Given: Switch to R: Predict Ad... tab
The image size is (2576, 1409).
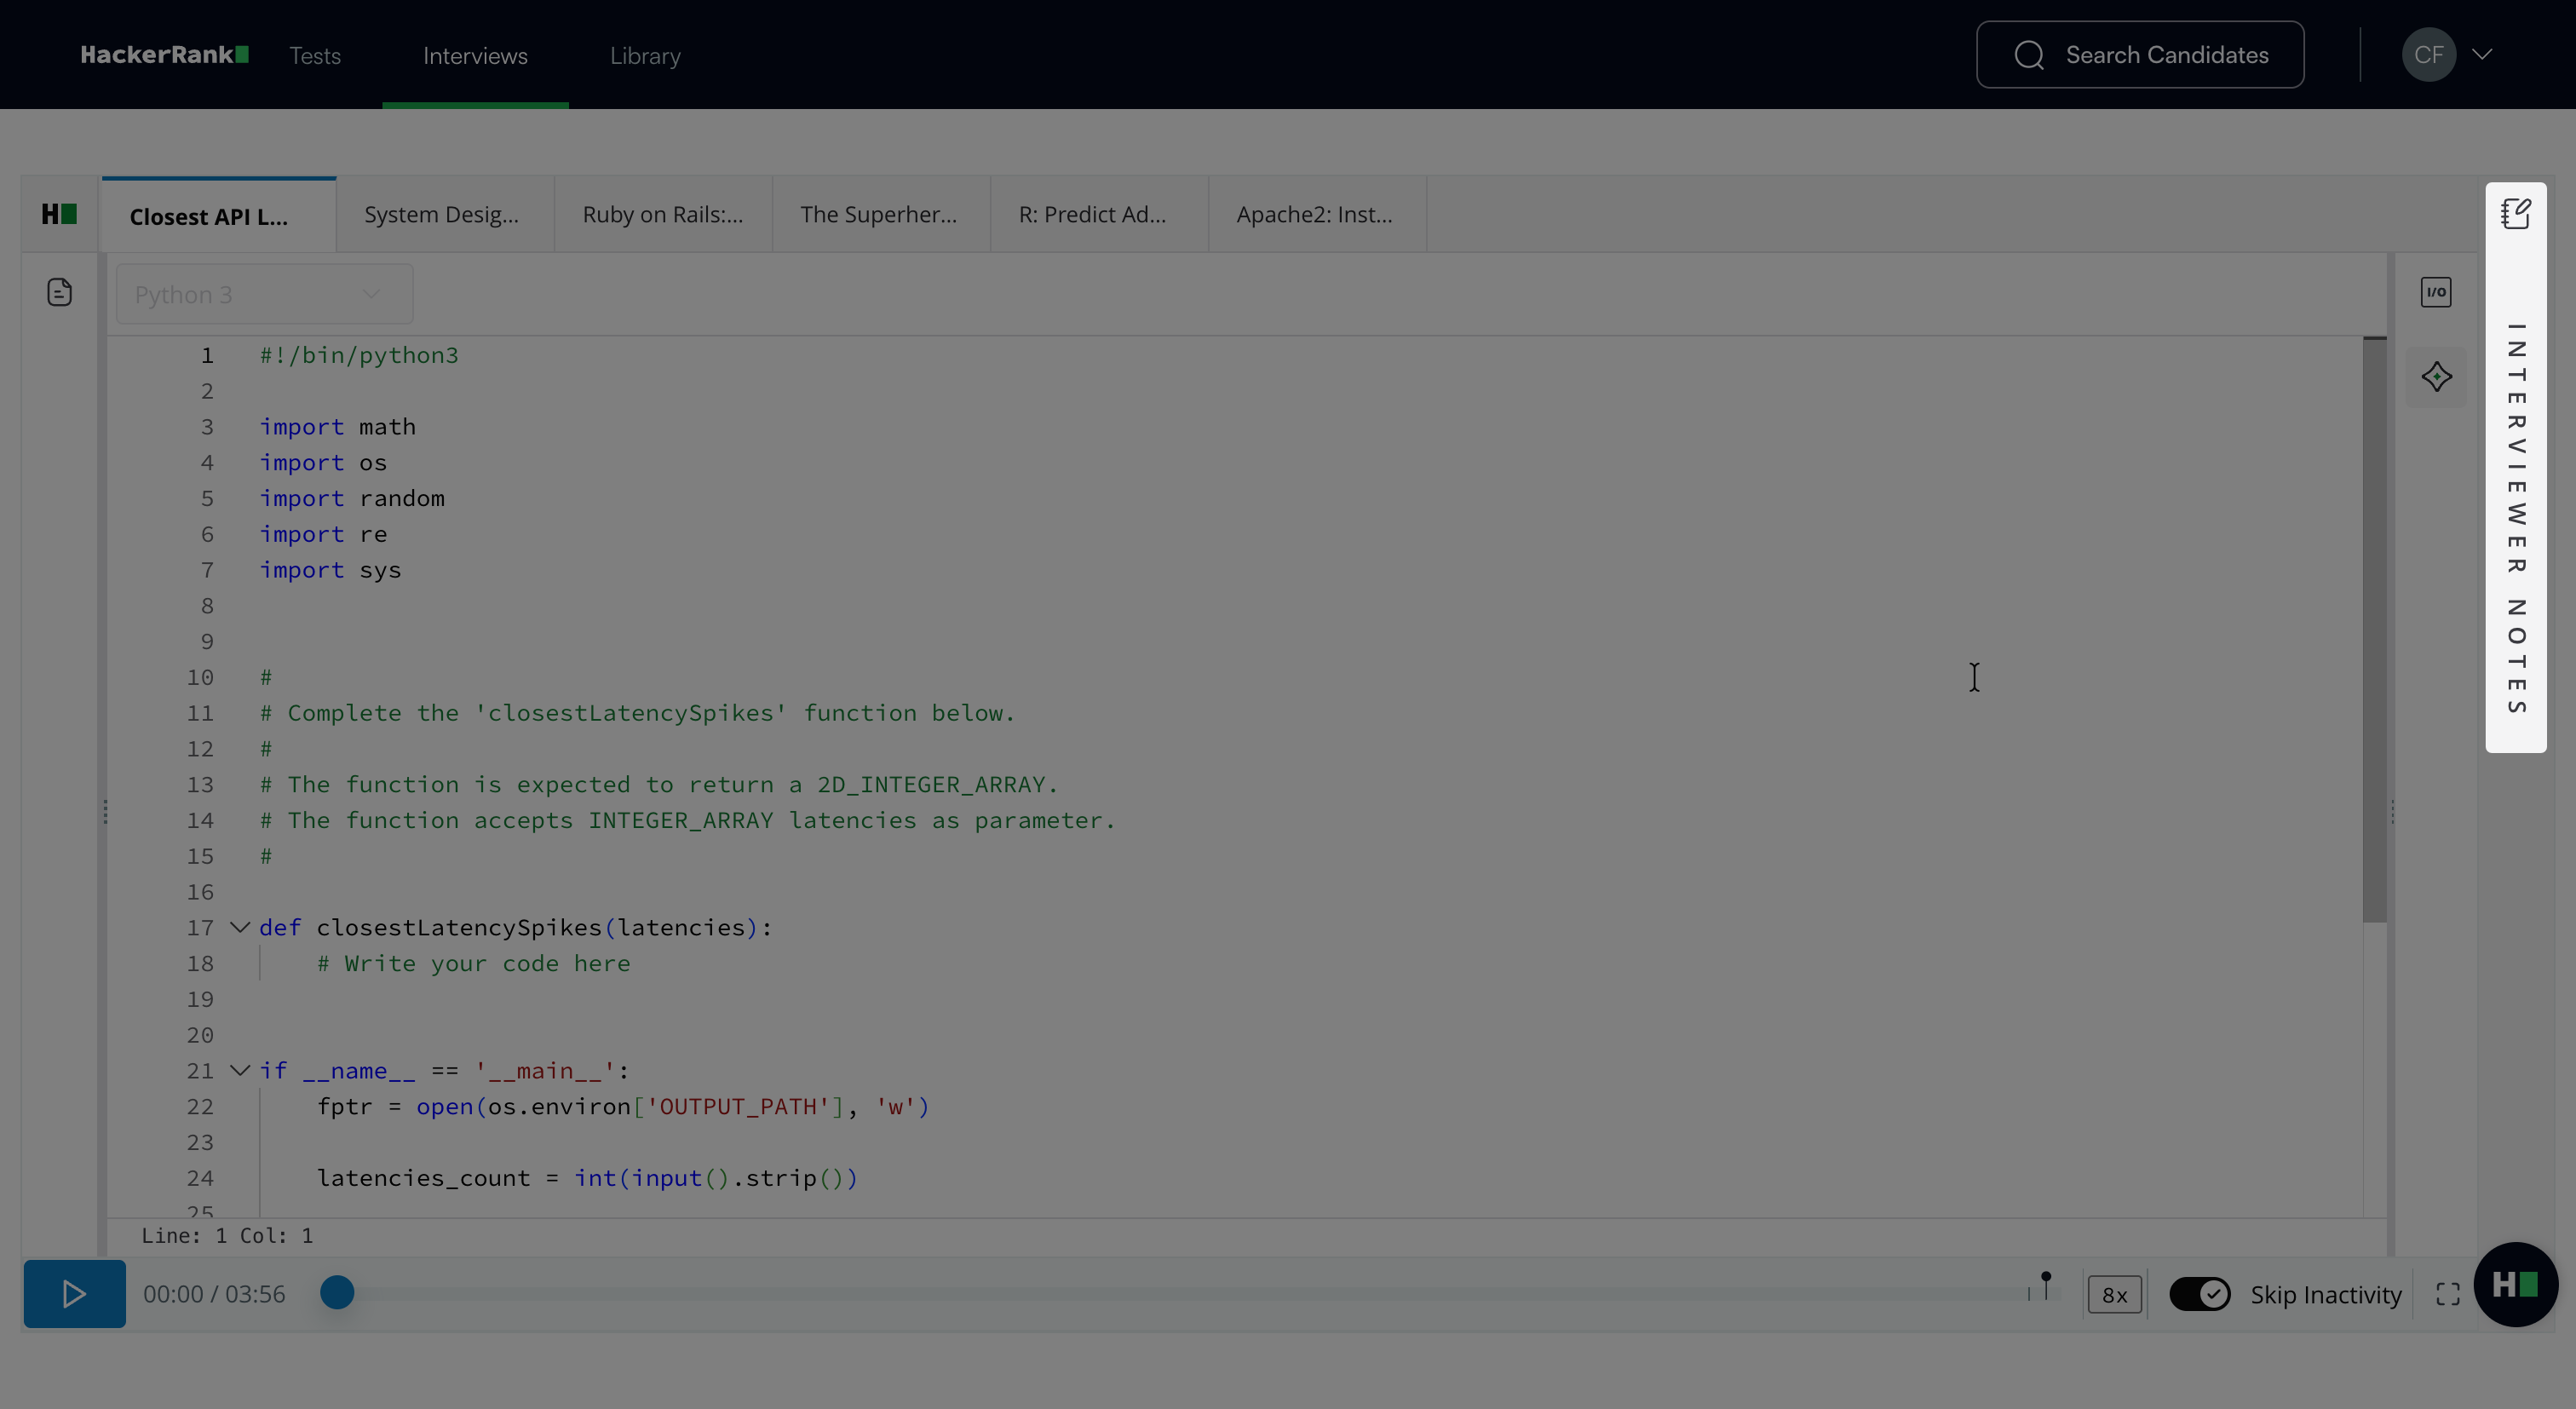Looking at the screenshot, I should 1099,215.
